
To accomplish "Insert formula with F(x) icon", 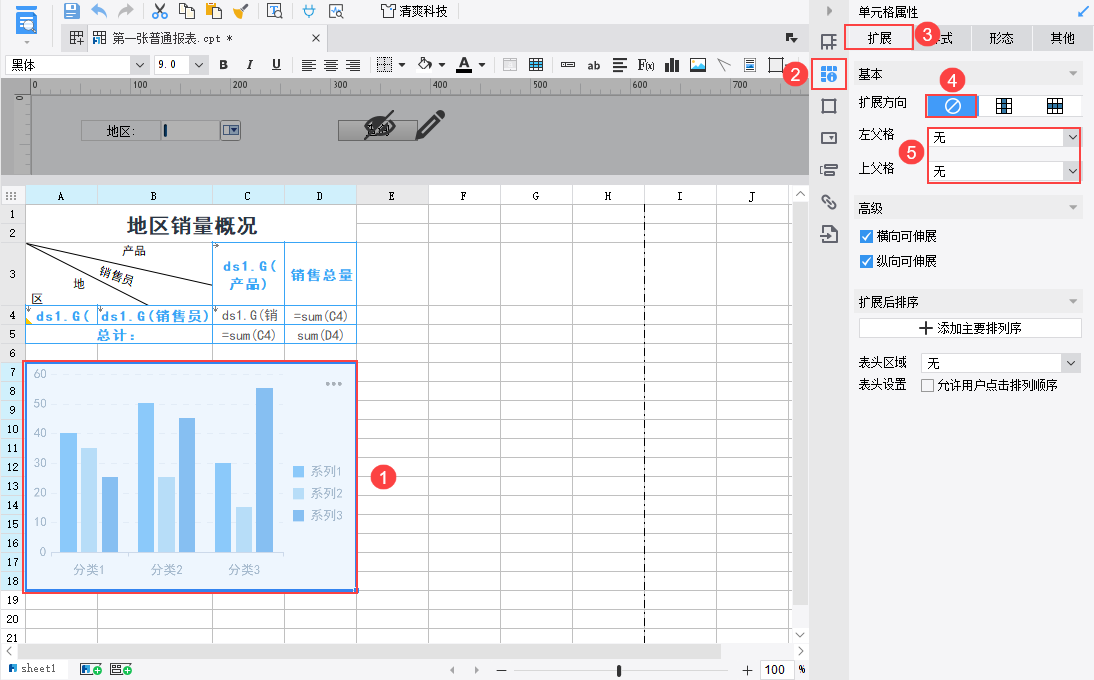I will (645, 65).
